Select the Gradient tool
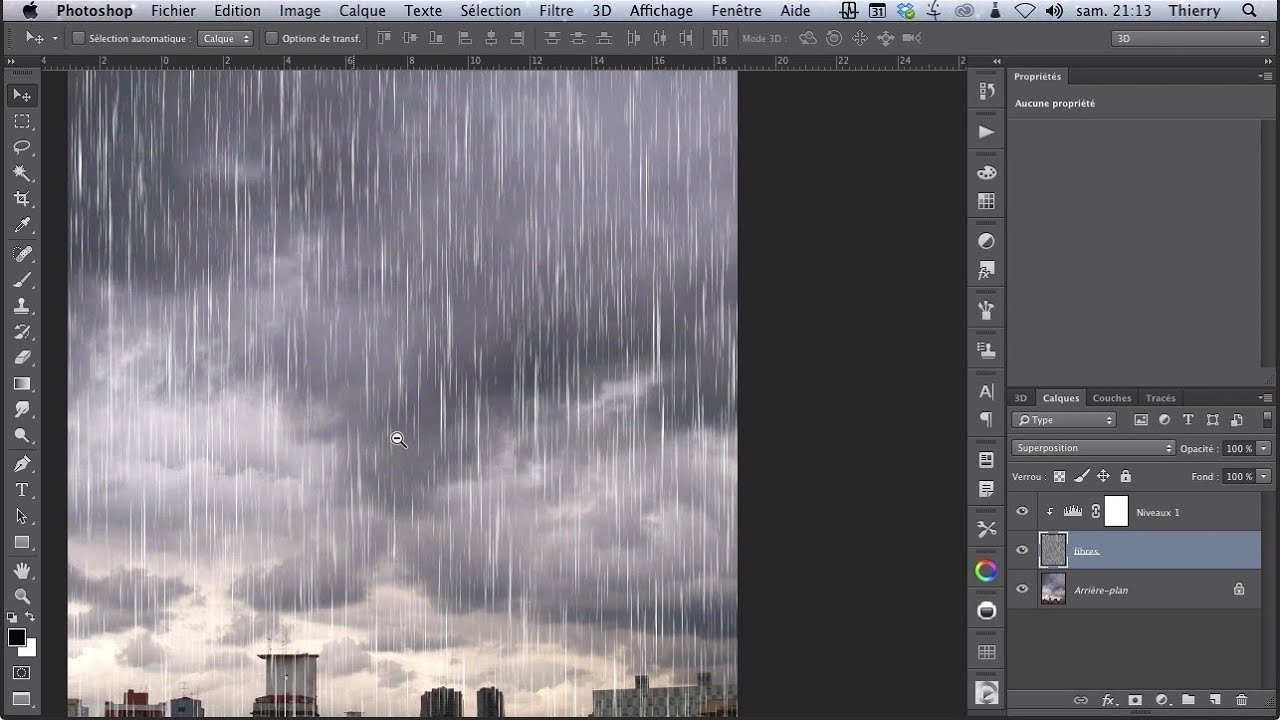1280x720 pixels. click(x=22, y=384)
